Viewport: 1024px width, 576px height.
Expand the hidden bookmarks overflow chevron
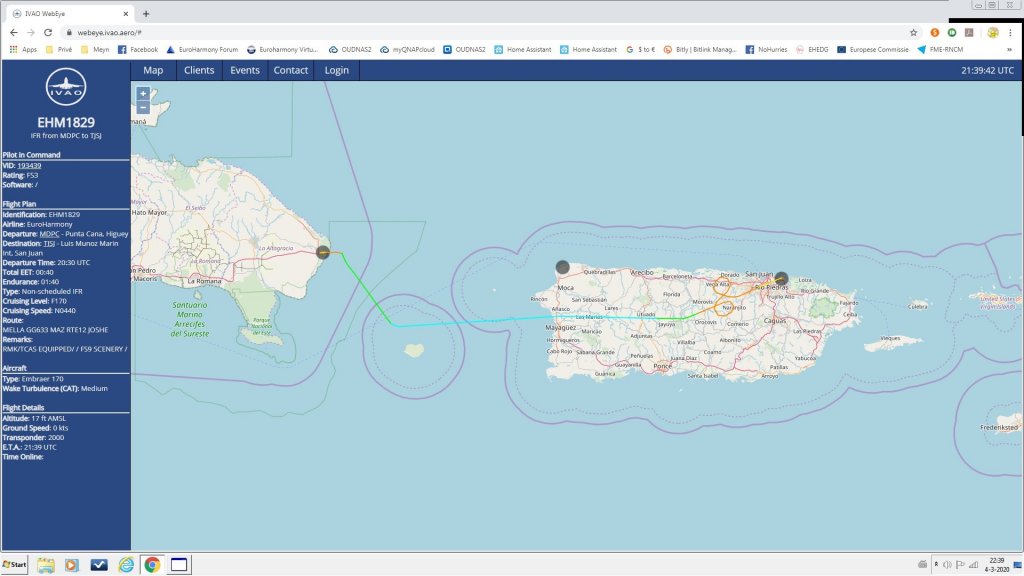[x=1009, y=49]
